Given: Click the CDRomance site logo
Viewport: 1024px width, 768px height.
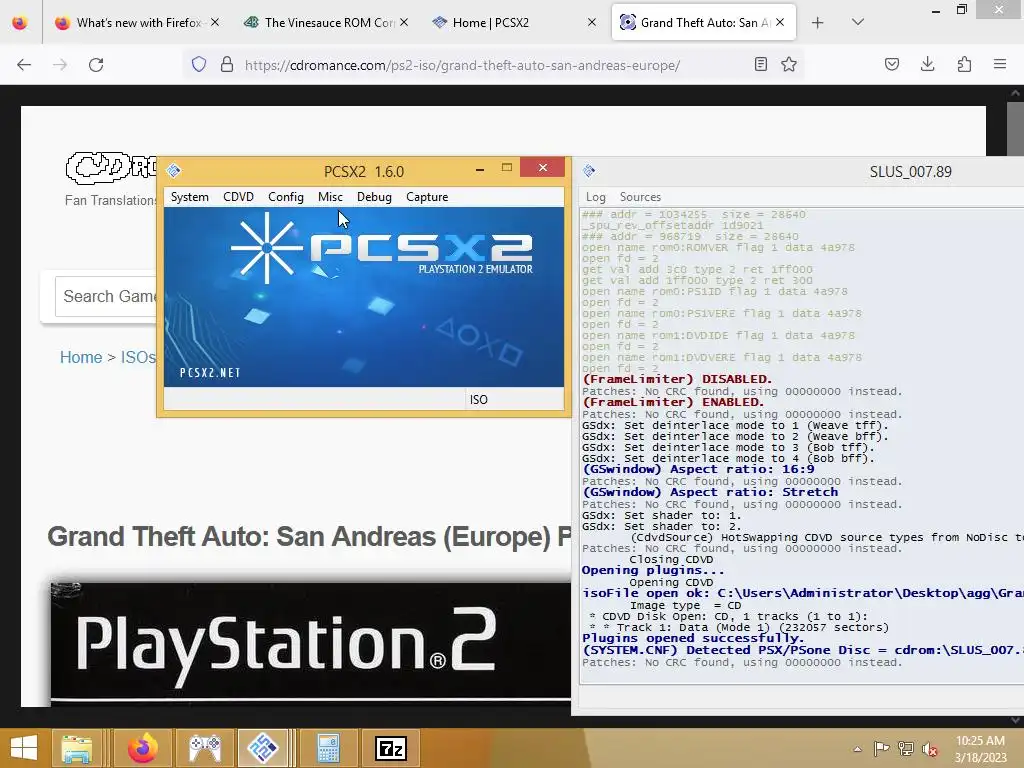Looking at the screenshot, I should point(110,167).
